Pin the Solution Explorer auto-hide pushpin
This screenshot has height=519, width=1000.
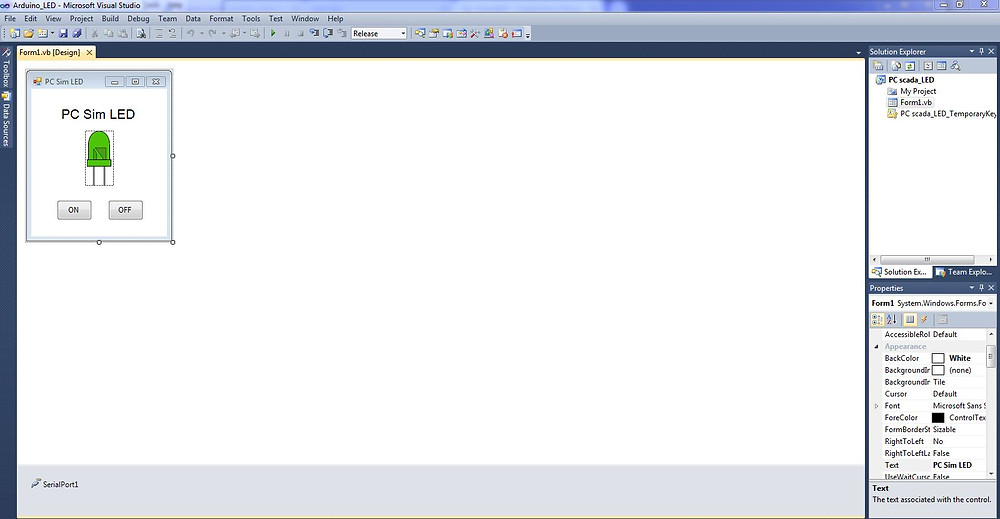(982, 51)
